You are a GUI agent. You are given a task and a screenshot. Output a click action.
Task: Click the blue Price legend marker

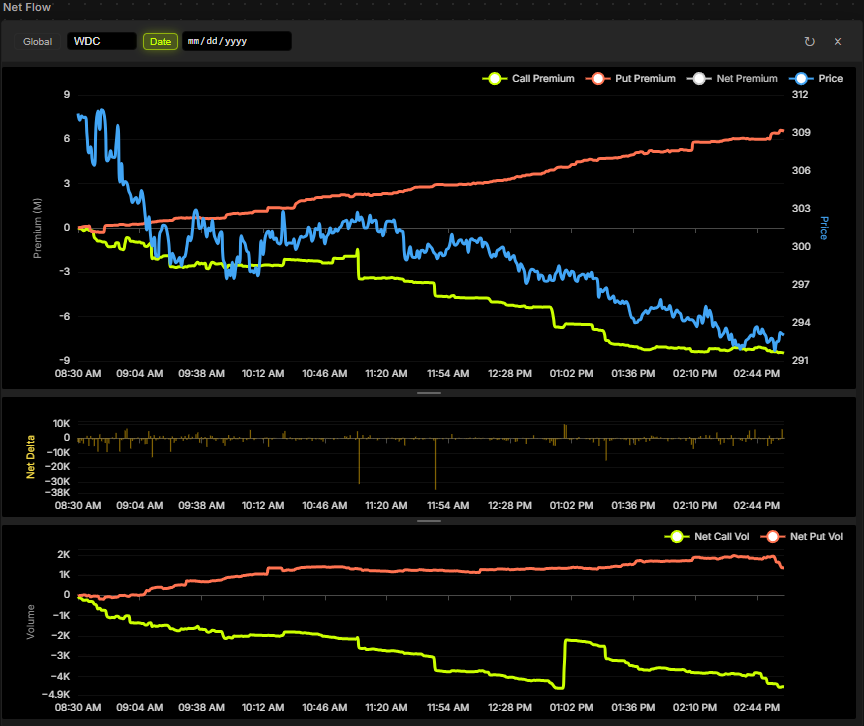(x=799, y=78)
